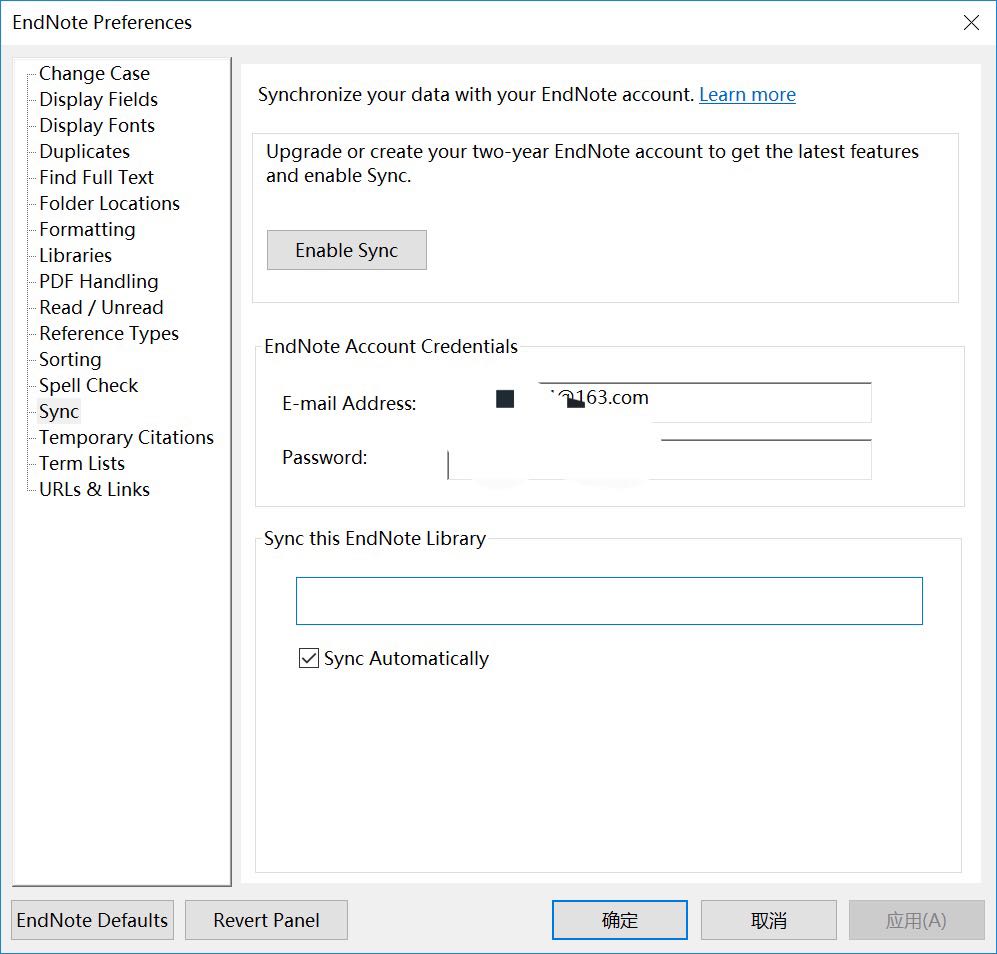The height and width of the screenshot is (954, 997).
Task: Open the Change Case preferences
Action: pyautogui.click(x=94, y=74)
